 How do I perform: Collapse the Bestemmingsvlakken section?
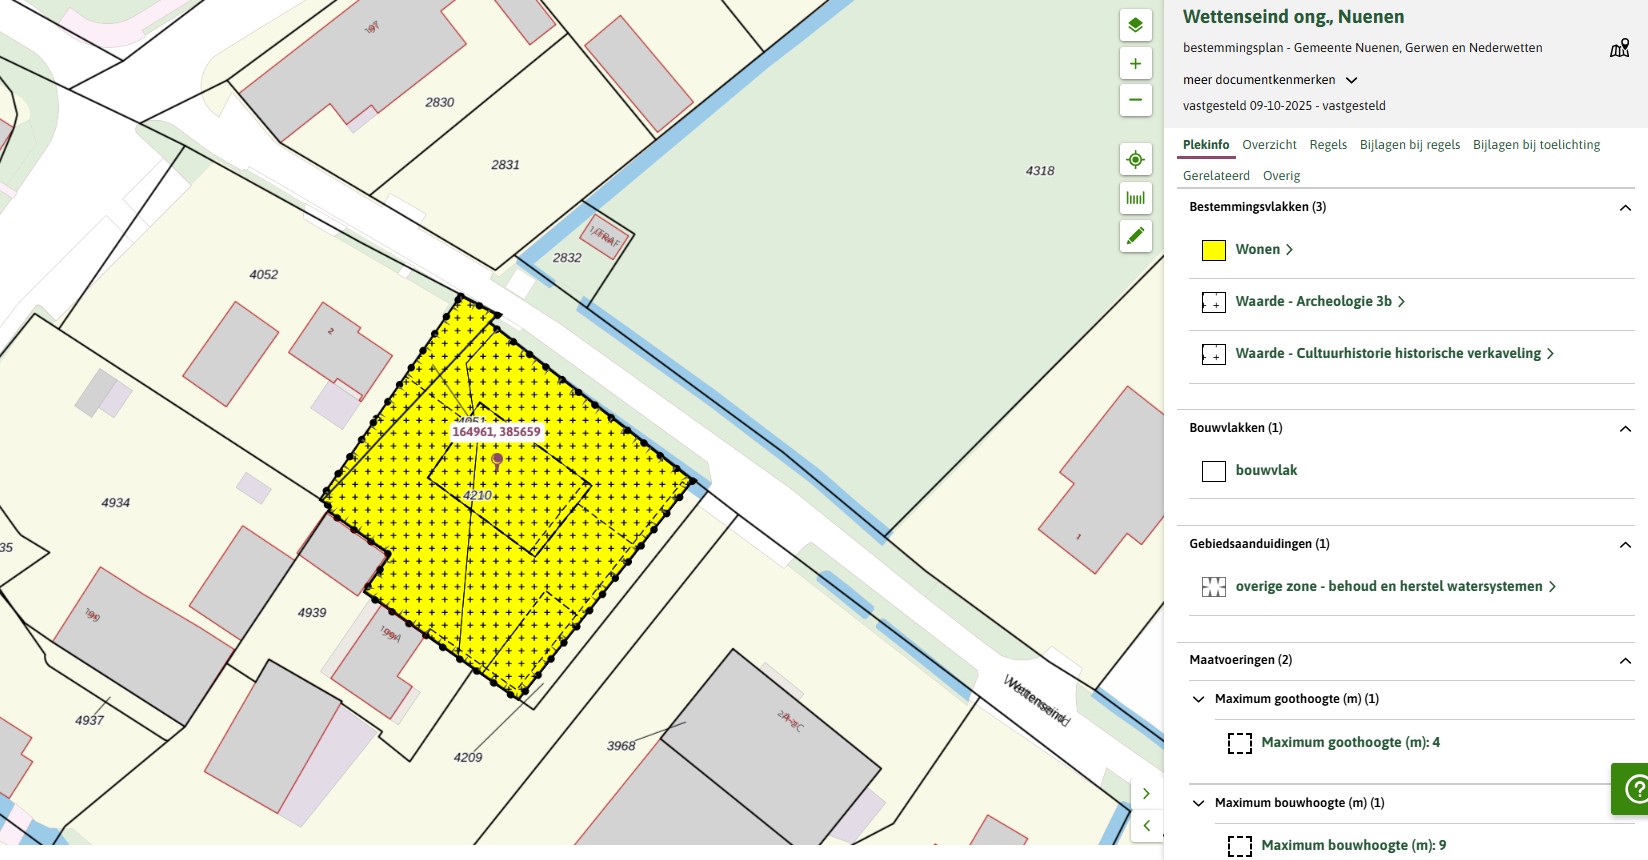1625,208
